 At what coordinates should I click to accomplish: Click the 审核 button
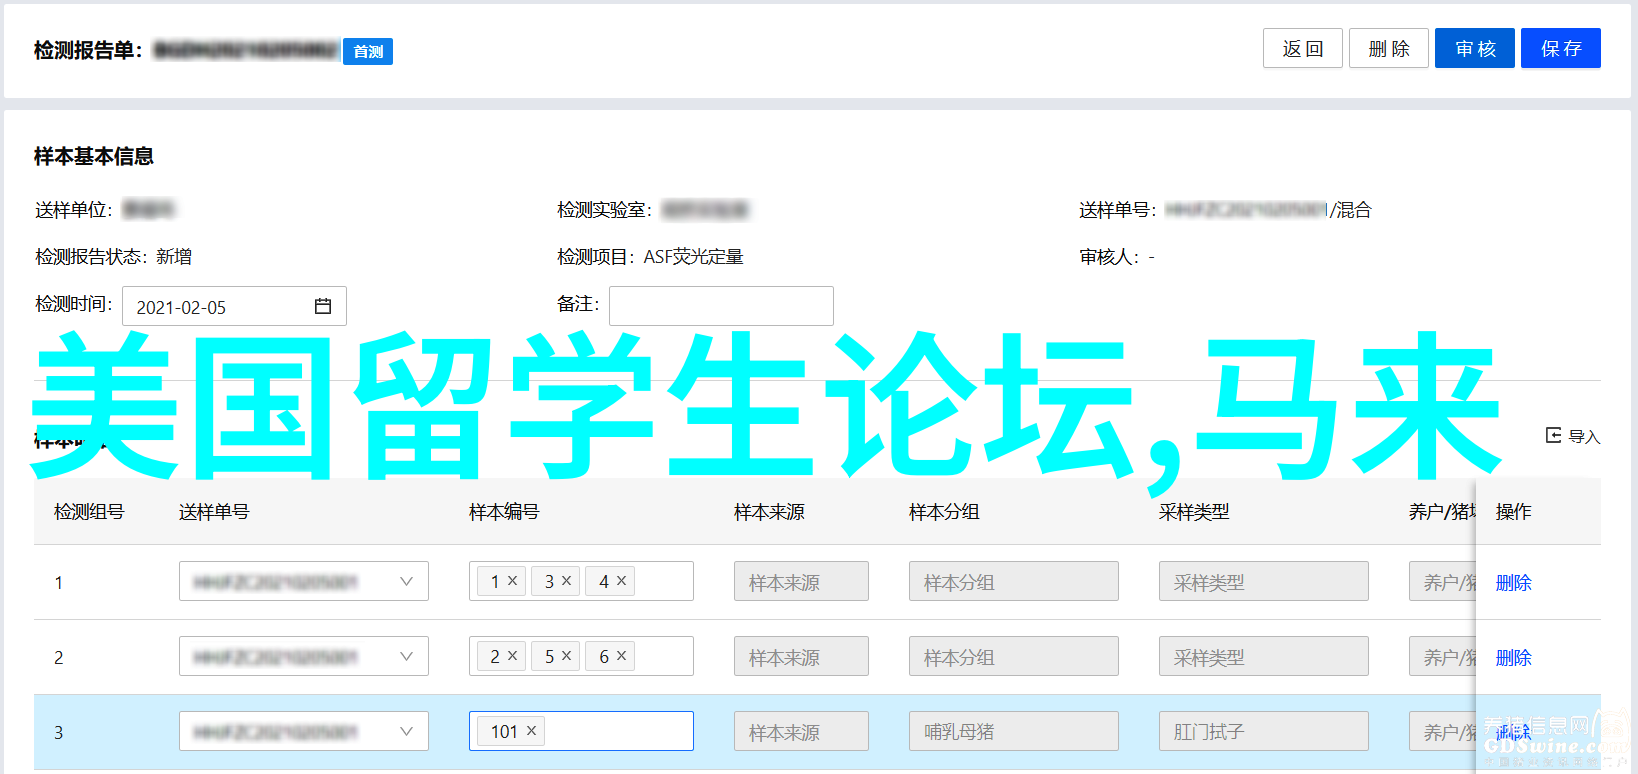(1475, 48)
